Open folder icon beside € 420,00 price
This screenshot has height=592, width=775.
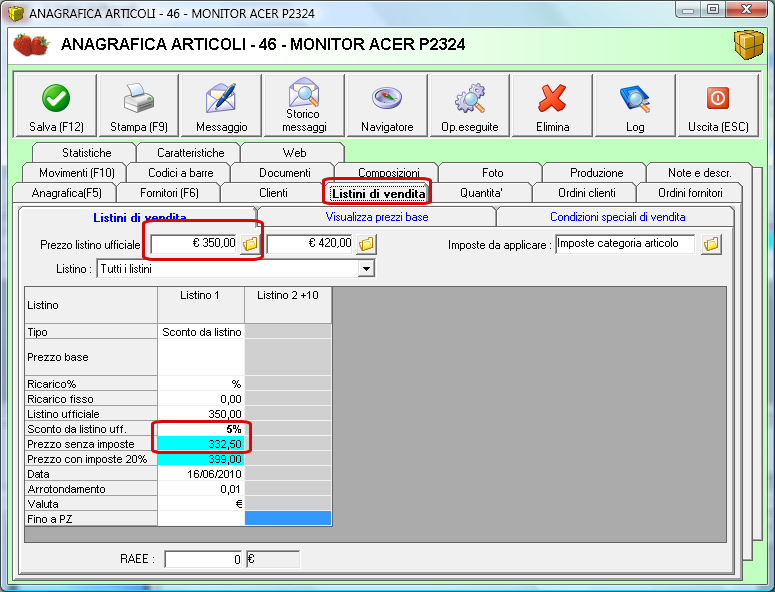[x=366, y=244]
